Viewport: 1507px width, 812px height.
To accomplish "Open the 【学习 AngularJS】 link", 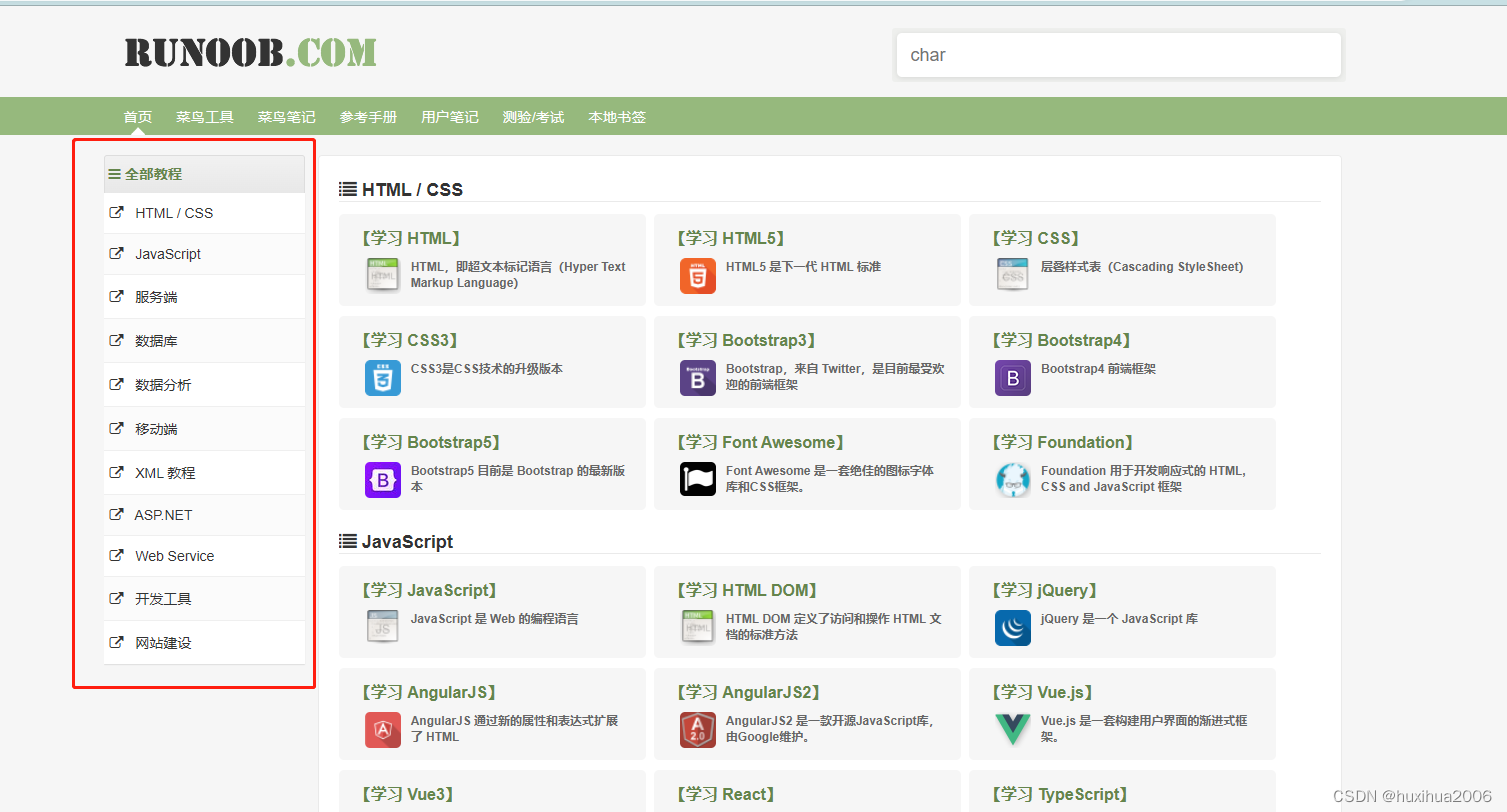I will [x=431, y=692].
